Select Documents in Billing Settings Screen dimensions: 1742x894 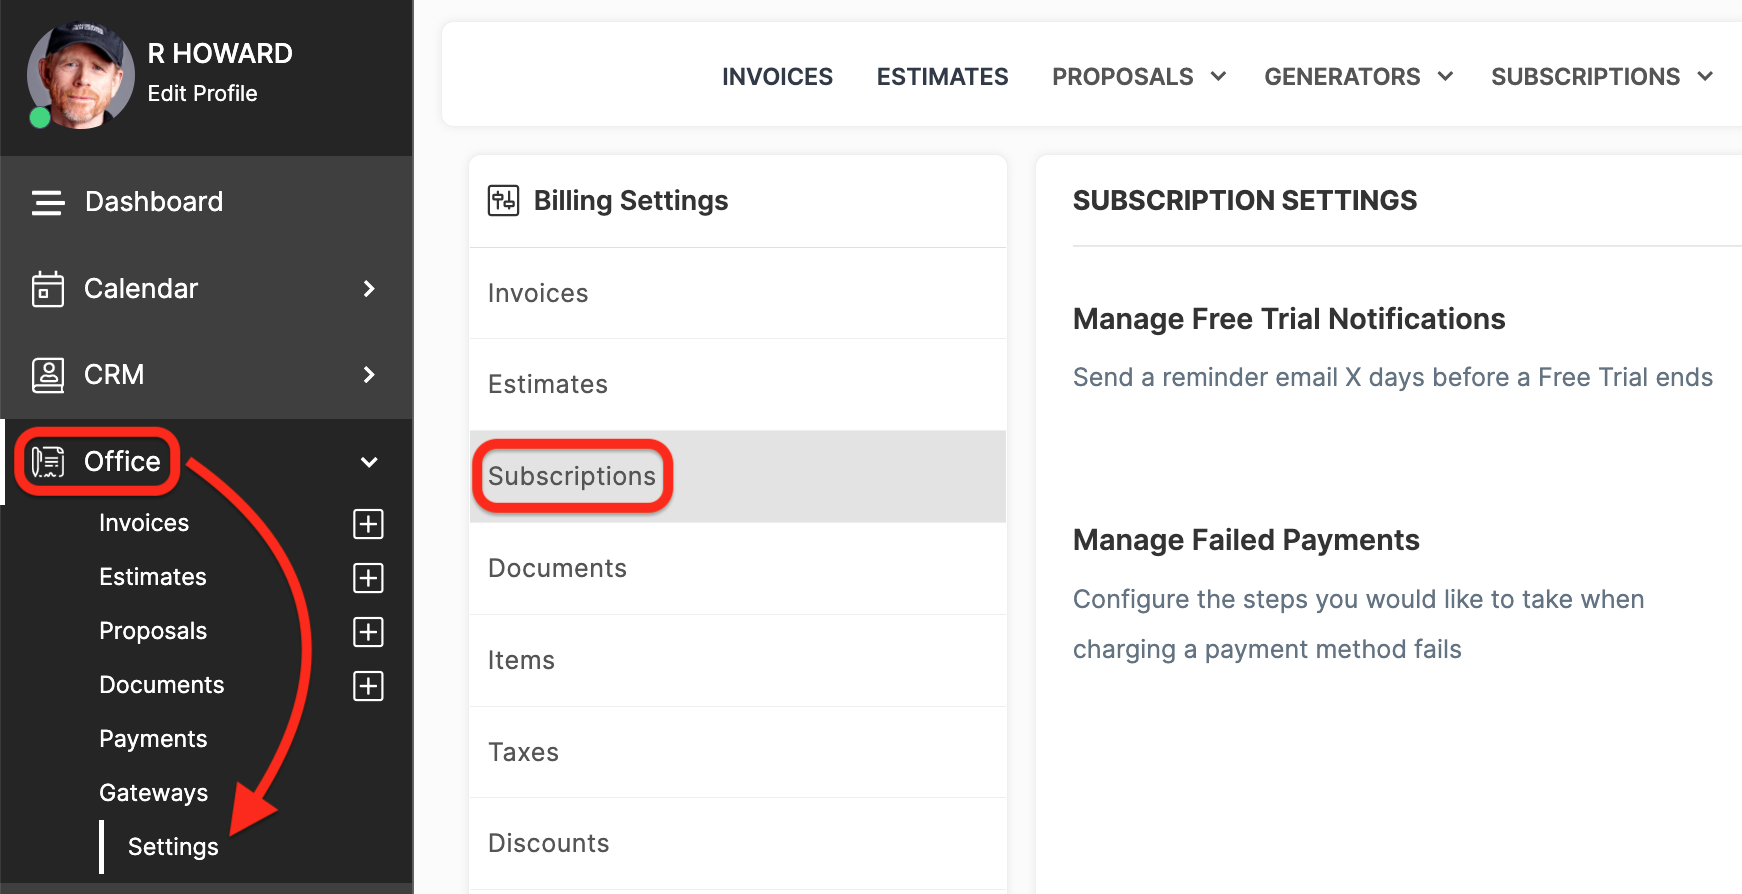point(738,568)
